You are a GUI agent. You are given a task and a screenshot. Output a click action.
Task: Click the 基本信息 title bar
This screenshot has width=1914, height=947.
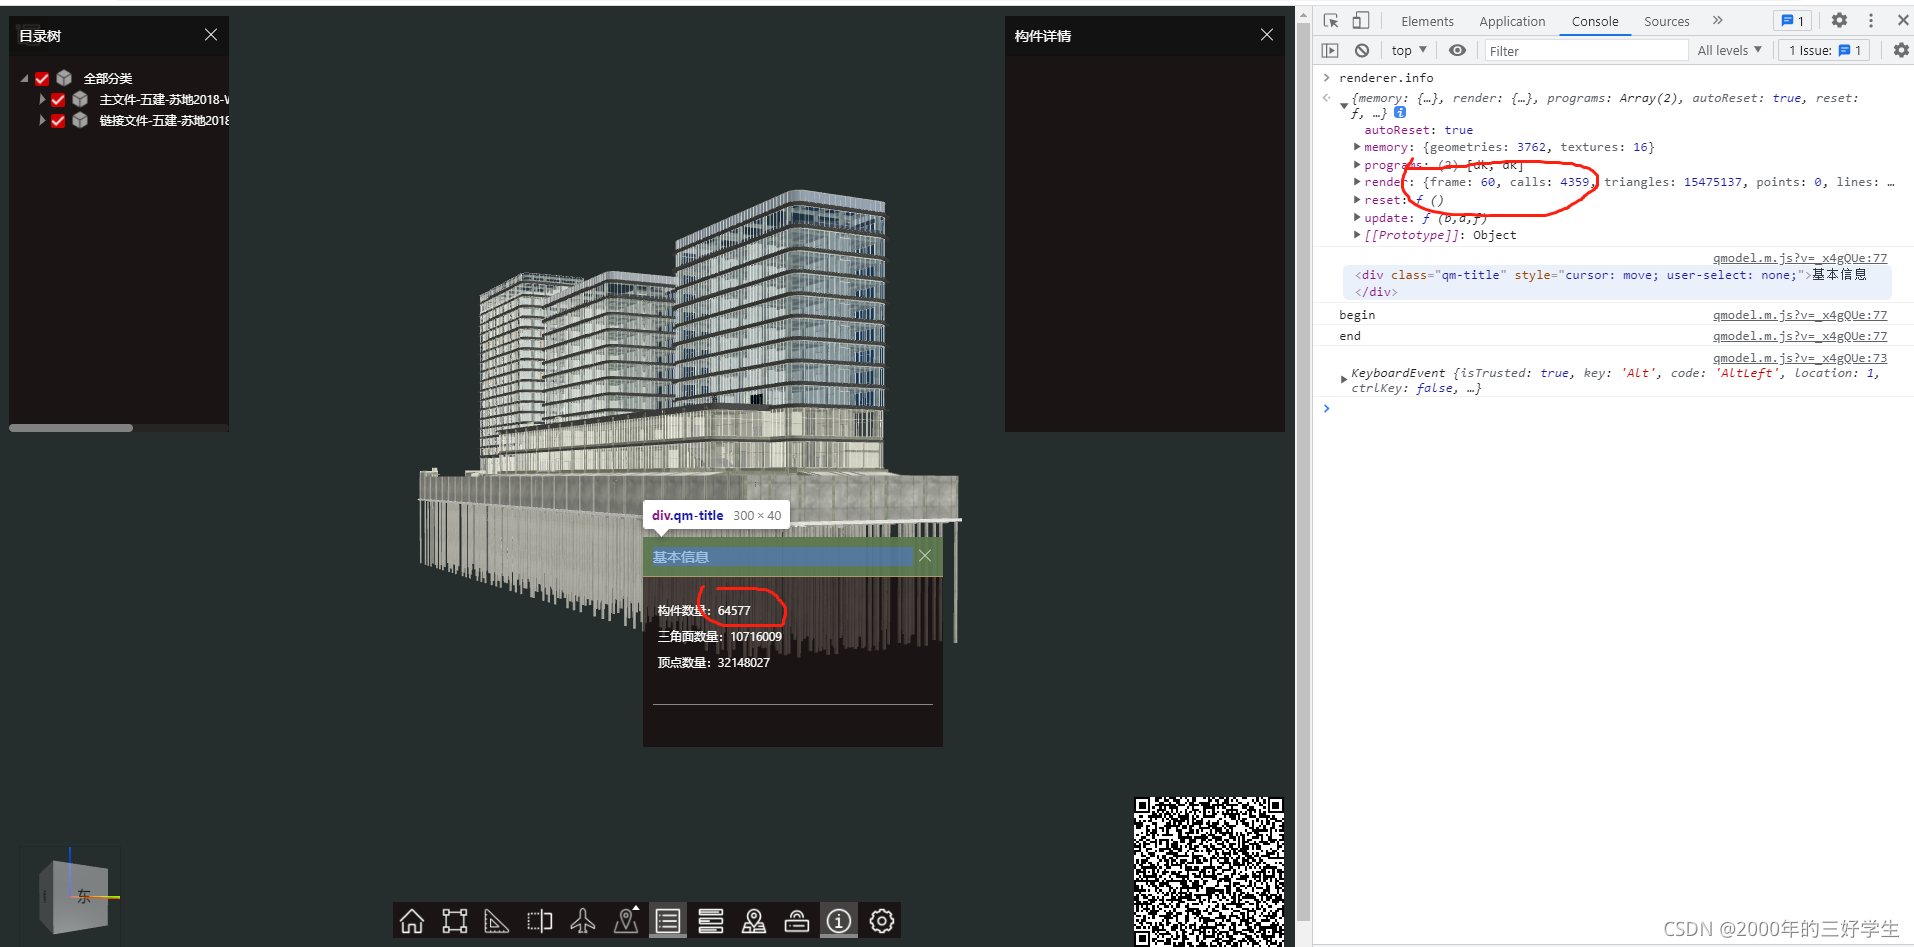coord(793,557)
